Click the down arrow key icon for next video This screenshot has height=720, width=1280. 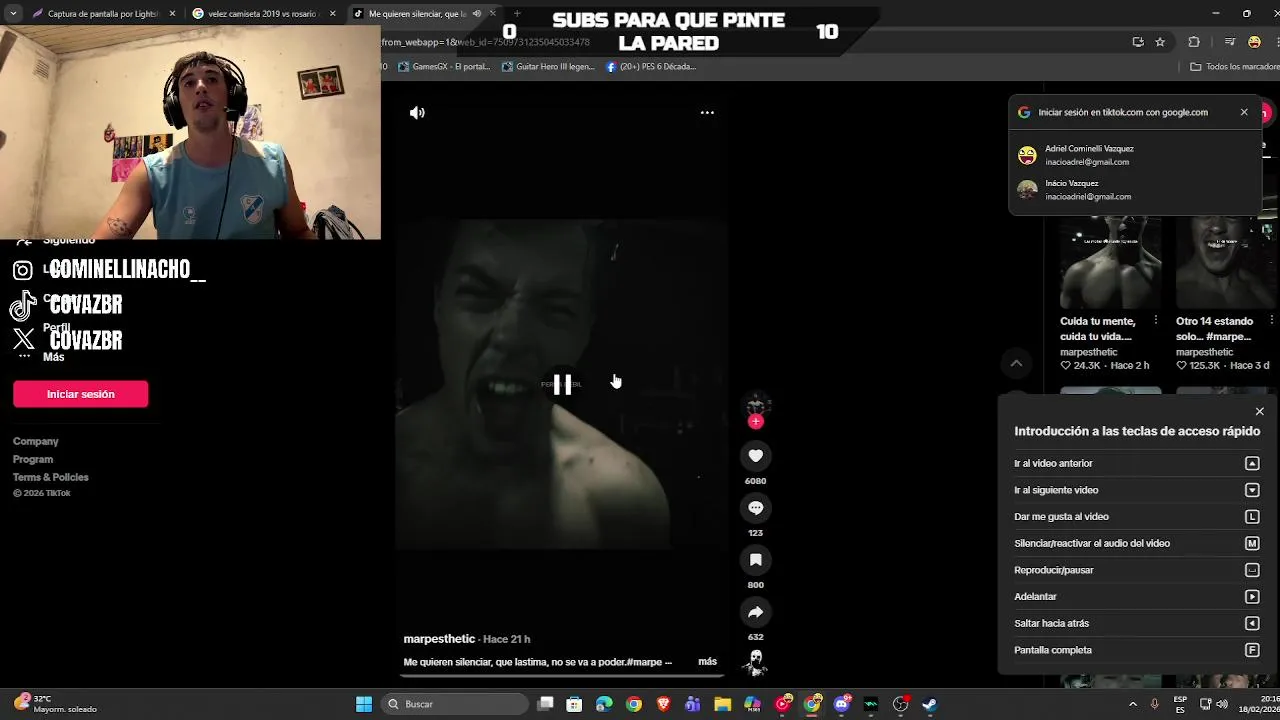coord(1252,490)
